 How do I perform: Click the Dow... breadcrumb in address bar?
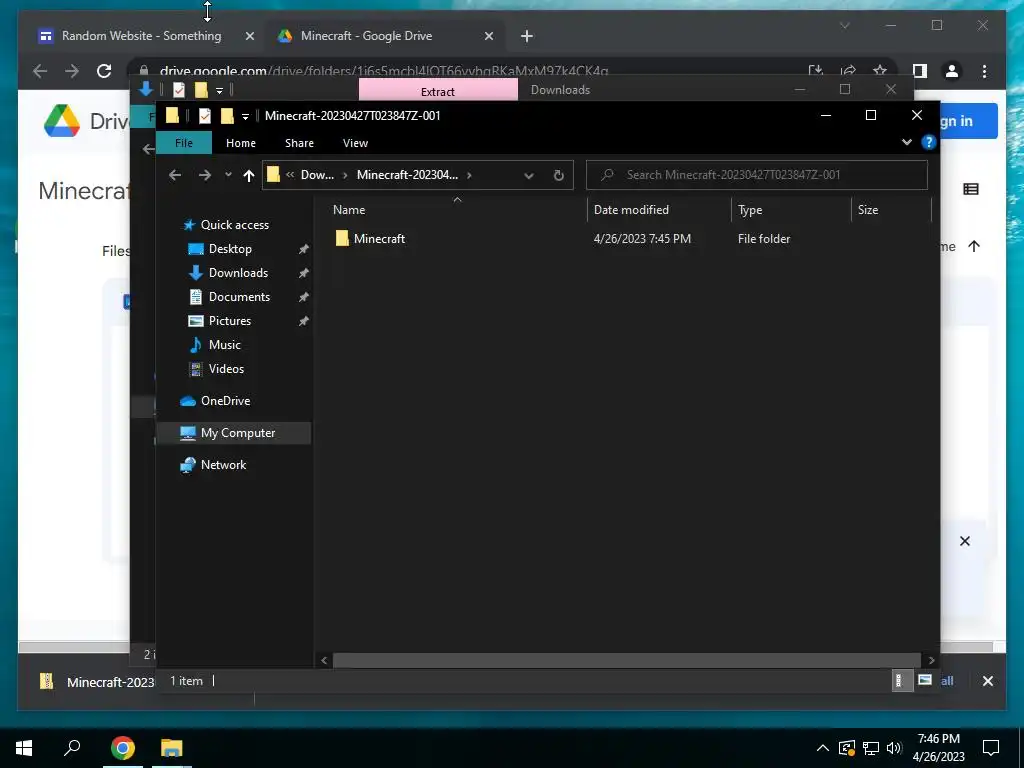click(317, 175)
